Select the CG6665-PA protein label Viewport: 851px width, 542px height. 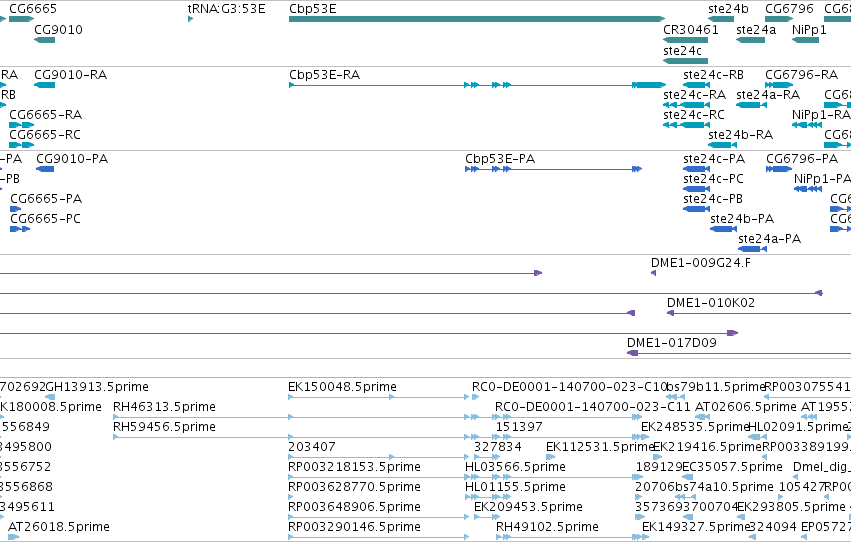click(x=46, y=199)
